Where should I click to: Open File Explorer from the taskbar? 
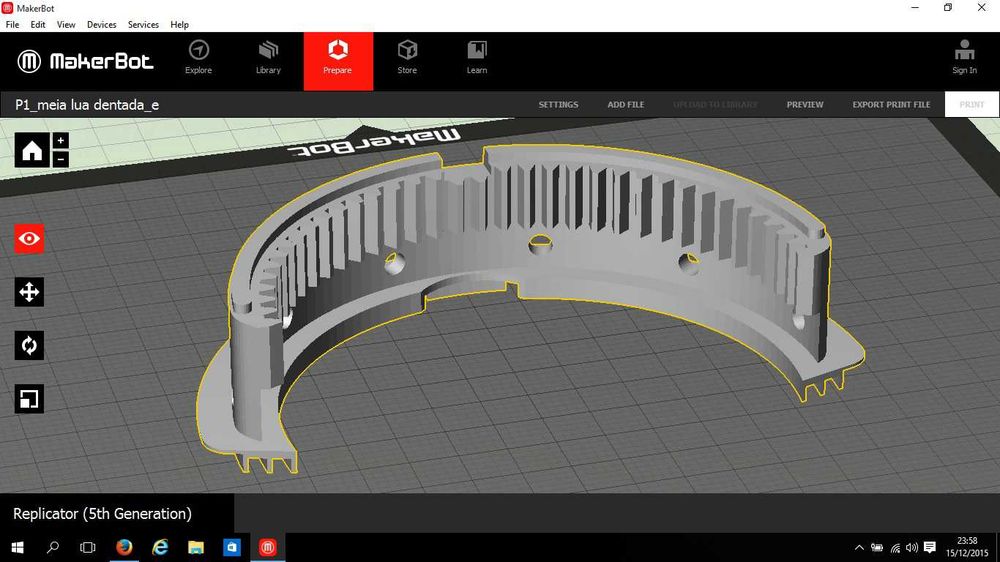196,547
